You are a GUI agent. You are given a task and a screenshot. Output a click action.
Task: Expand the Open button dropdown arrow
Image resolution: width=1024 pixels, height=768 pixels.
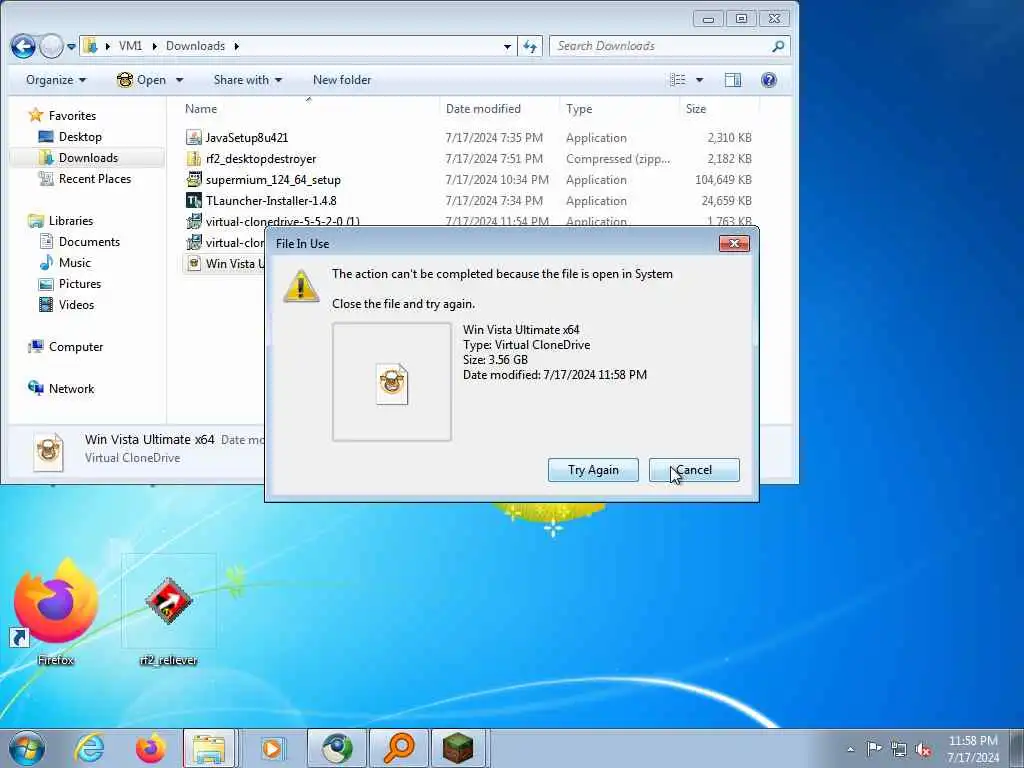[x=180, y=80]
